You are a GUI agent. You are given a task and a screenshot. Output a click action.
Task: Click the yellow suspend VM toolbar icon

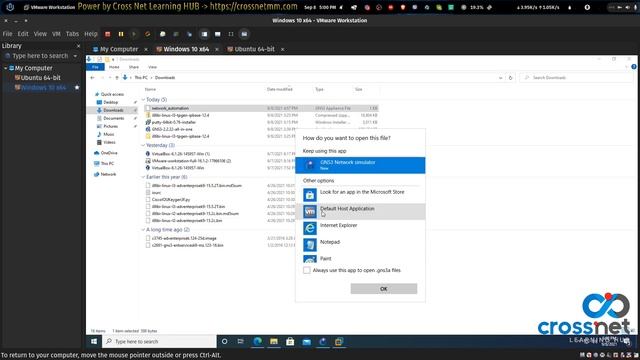coord(121,34)
